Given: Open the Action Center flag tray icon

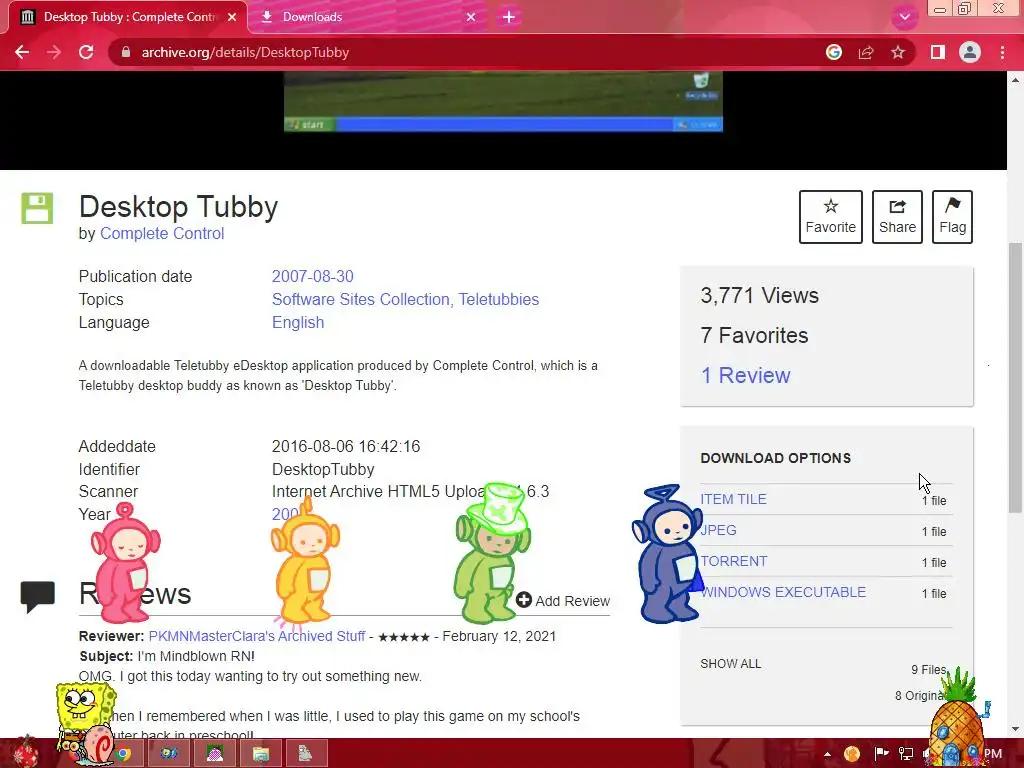Looking at the screenshot, I should tap(880, 754).
